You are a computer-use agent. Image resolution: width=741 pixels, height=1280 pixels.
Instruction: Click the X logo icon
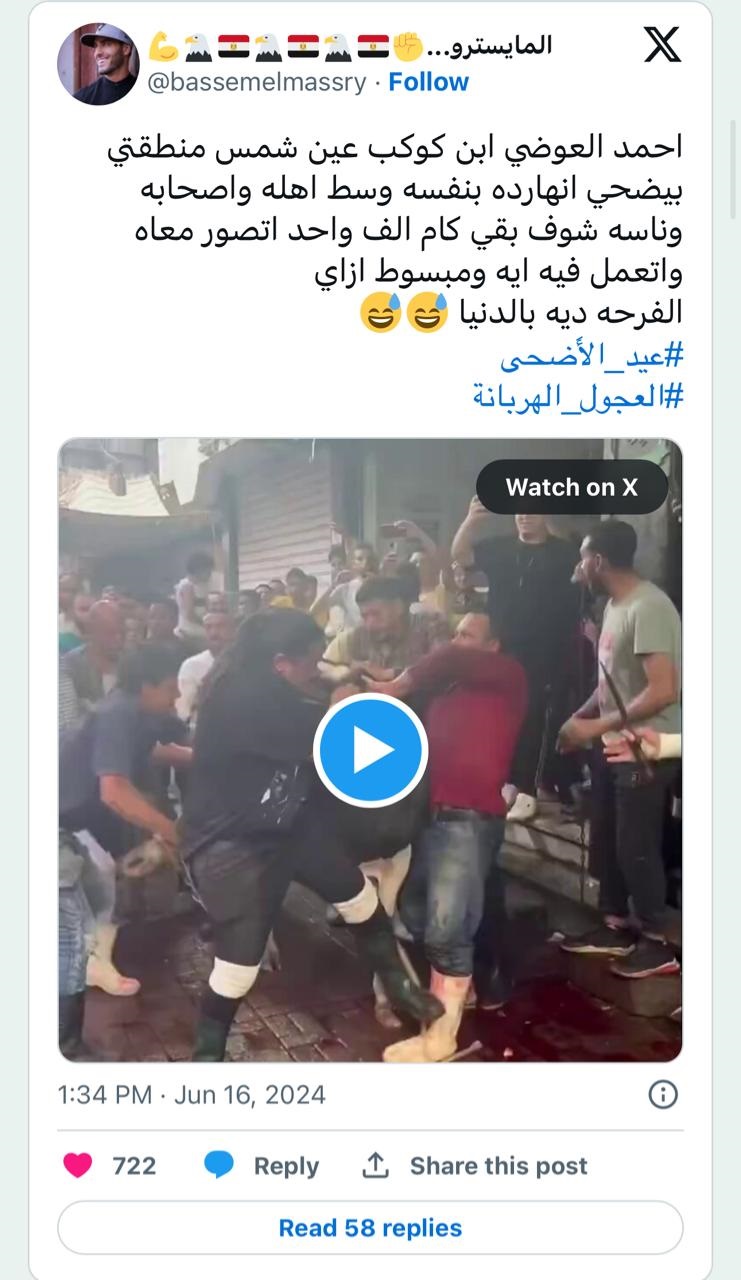pos(661,45)
